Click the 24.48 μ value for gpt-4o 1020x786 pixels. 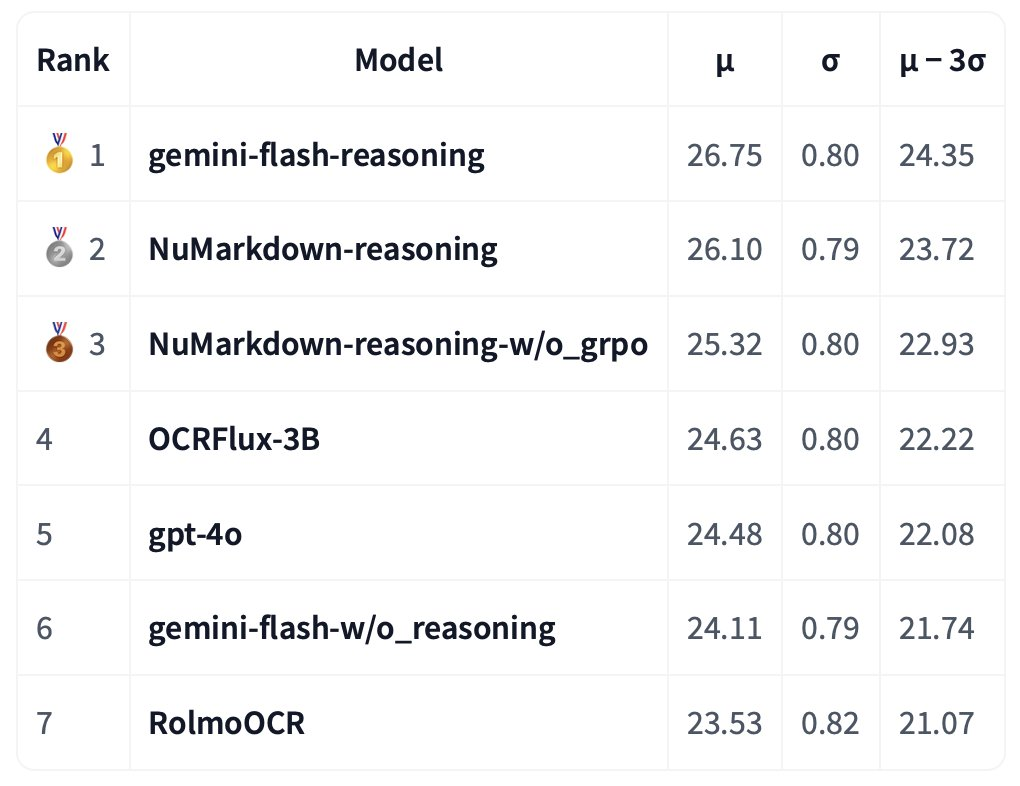pos(724,533)
